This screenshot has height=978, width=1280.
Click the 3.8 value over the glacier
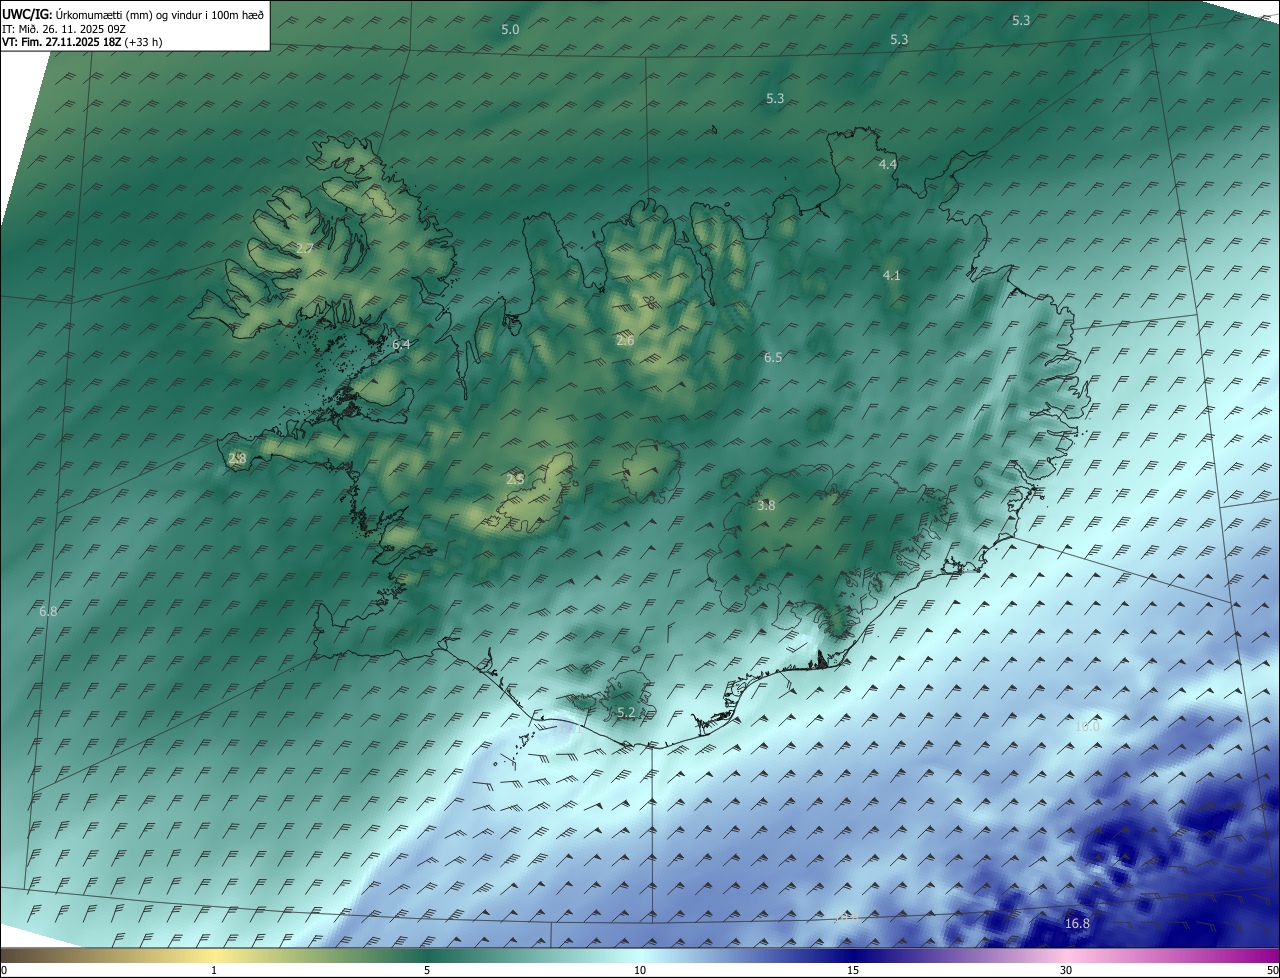click(766, 506)
